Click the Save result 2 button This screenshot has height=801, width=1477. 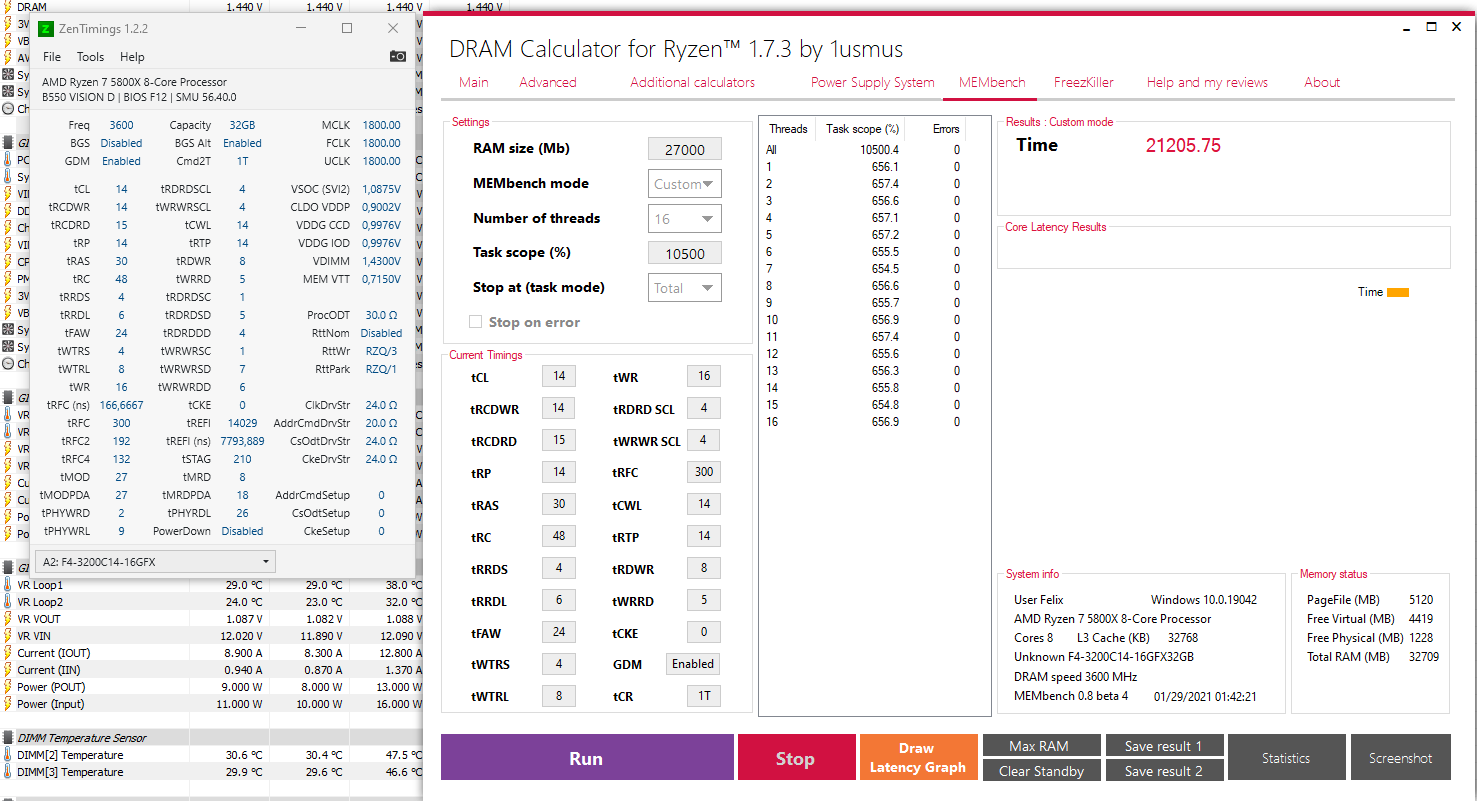pos(1163,771)
